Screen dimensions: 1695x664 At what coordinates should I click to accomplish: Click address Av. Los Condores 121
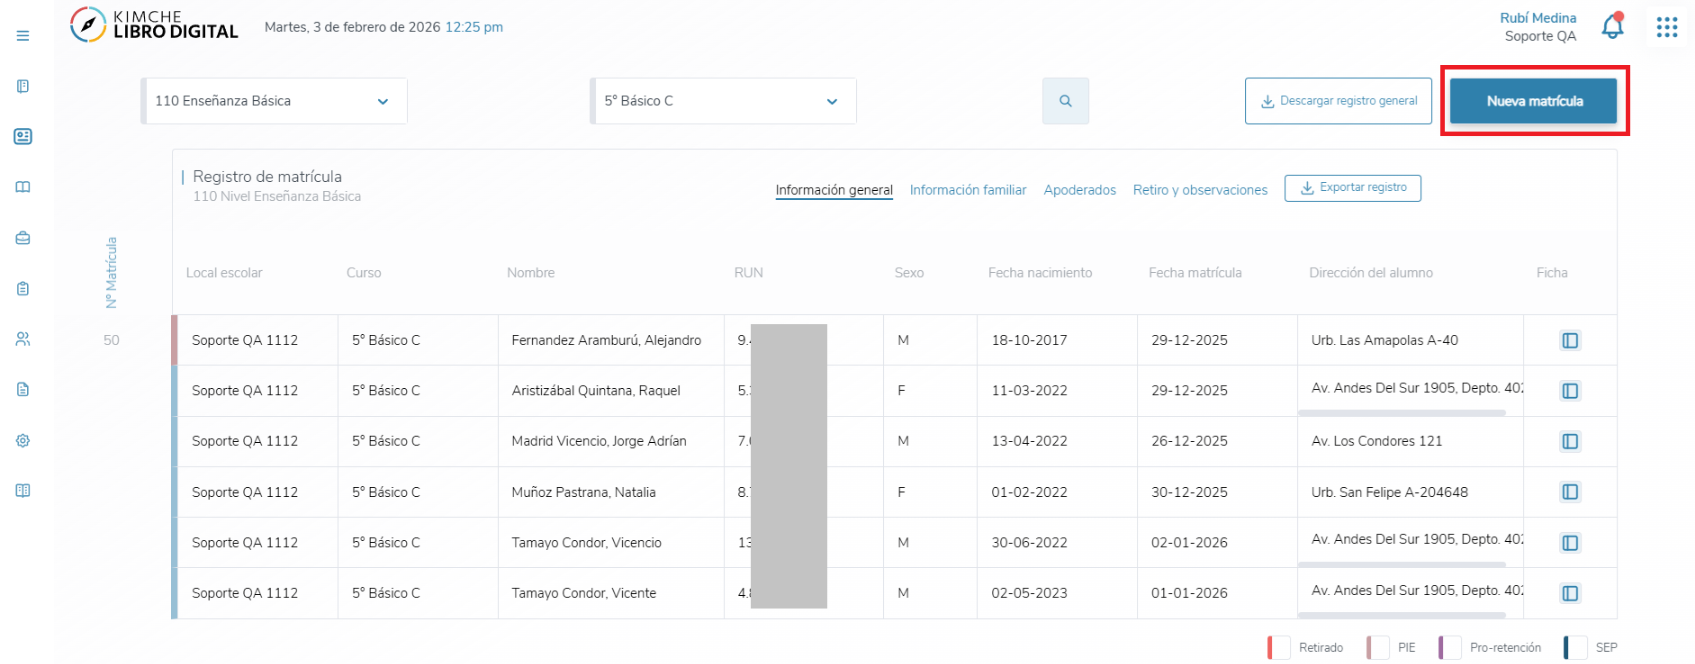click(x=1376, y=442)
